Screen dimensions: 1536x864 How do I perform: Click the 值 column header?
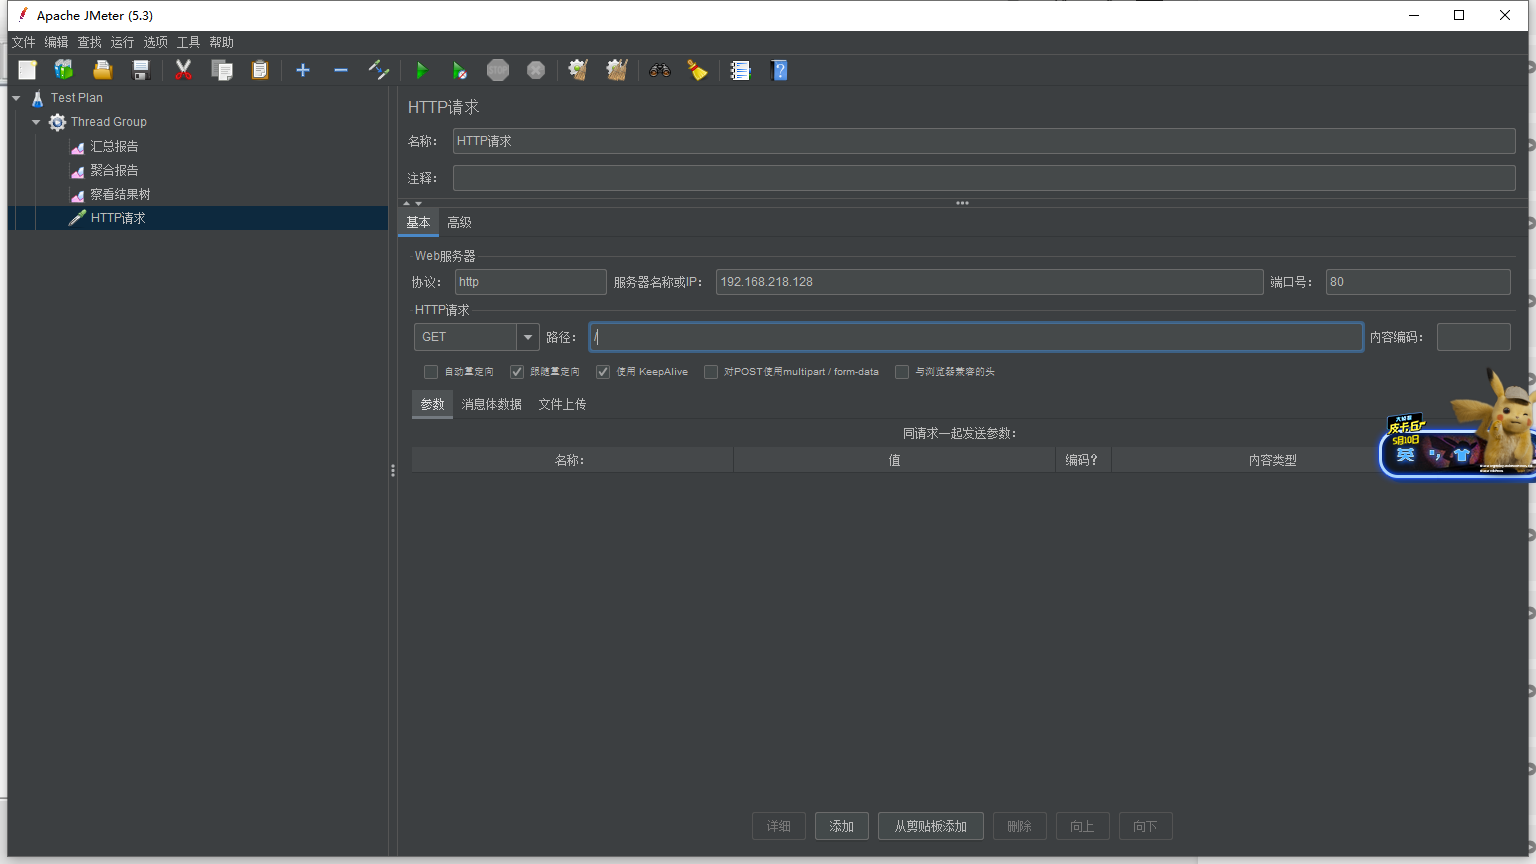pos(894,460)
